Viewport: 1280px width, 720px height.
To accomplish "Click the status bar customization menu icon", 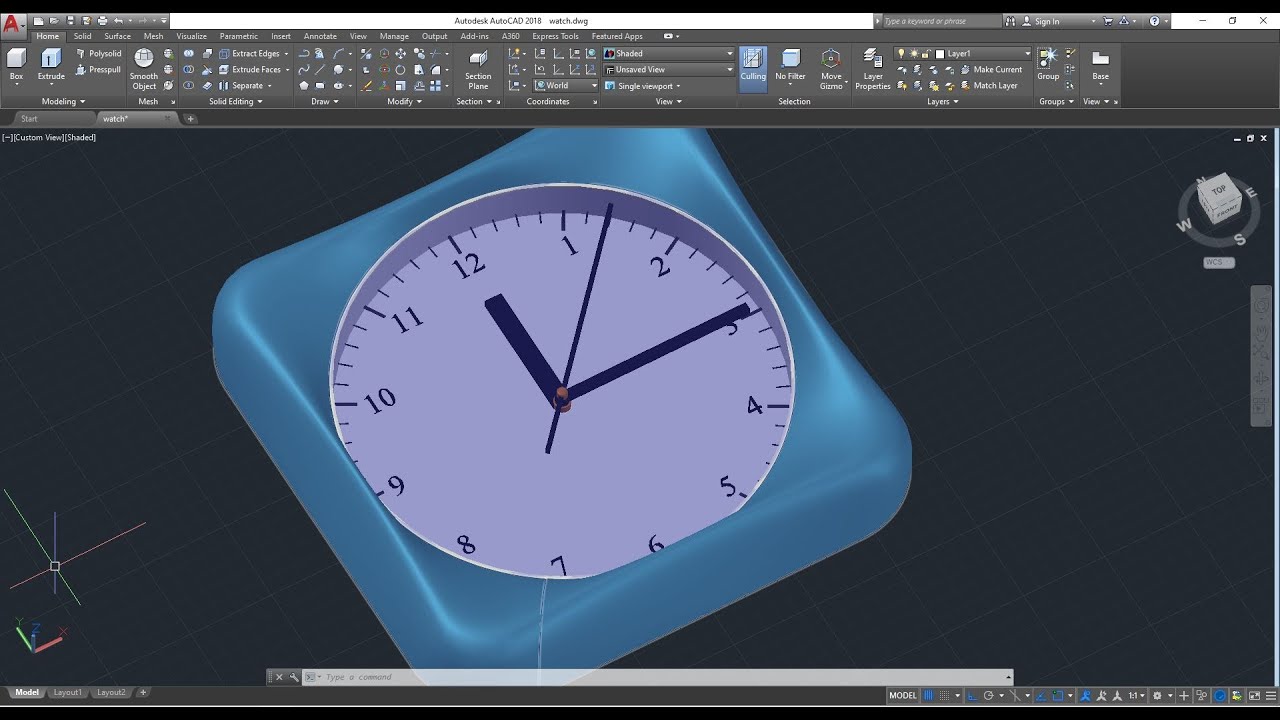I will tap(1269, 695).
